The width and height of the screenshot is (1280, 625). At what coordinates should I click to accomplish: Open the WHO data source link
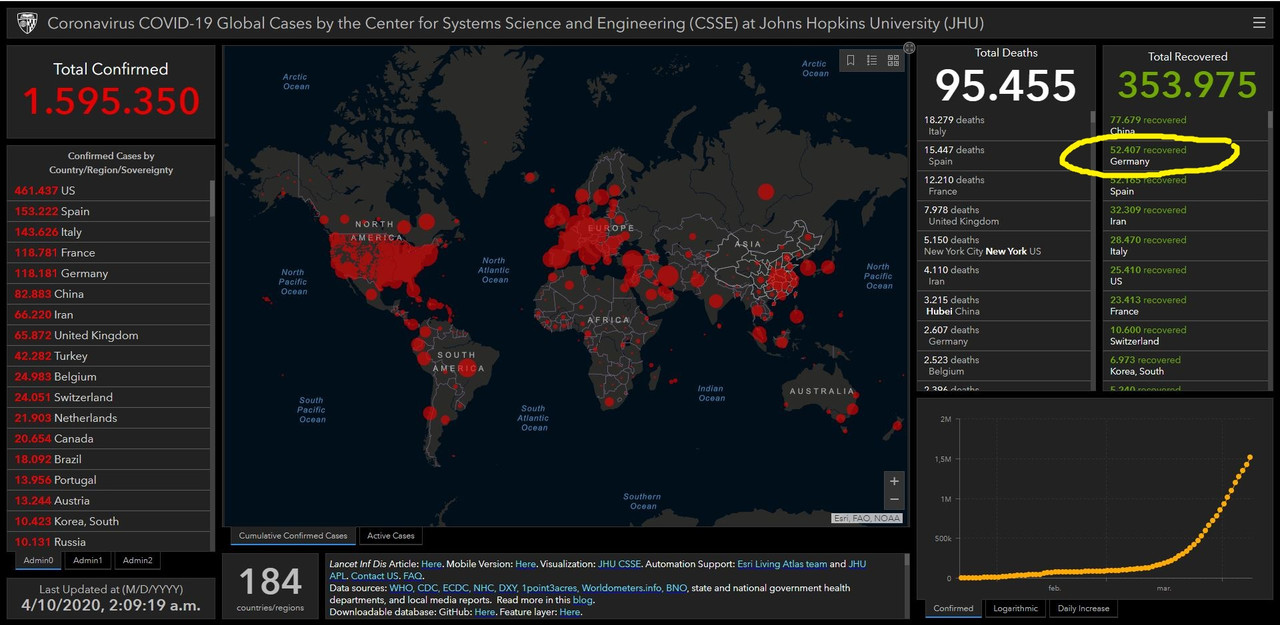403,588
